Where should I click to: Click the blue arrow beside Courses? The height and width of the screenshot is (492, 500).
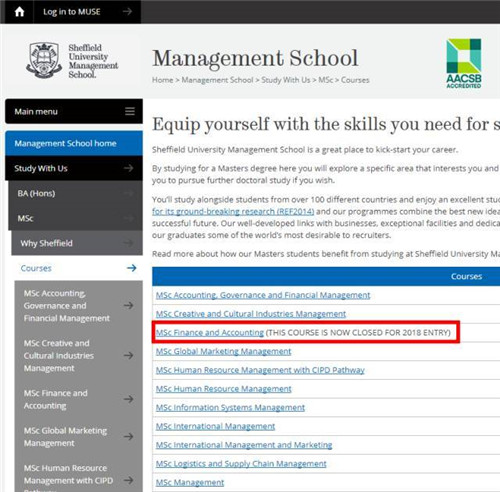(x=132, y=268)
